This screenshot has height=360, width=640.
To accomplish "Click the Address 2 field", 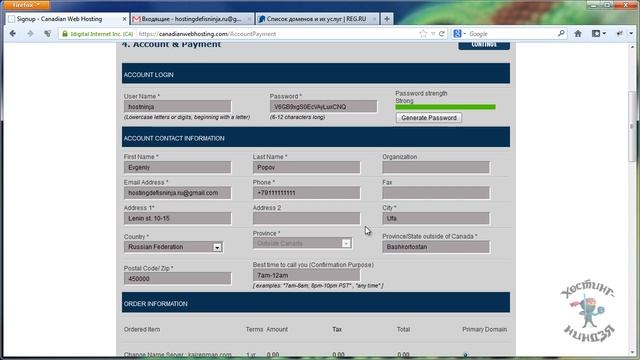I will pyautogui.click(x=306, y=218).
